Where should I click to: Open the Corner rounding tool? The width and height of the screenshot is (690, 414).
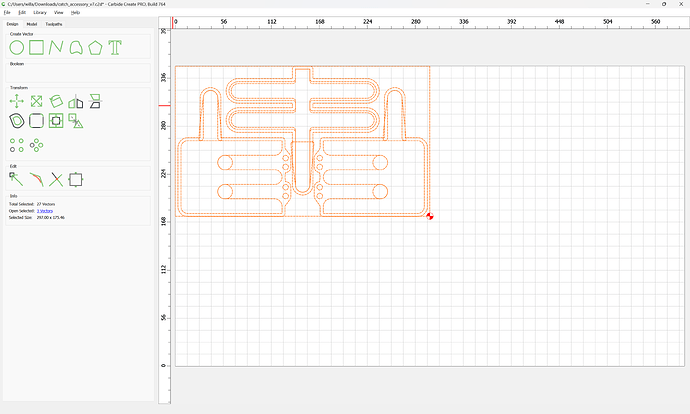click(37, 121)
